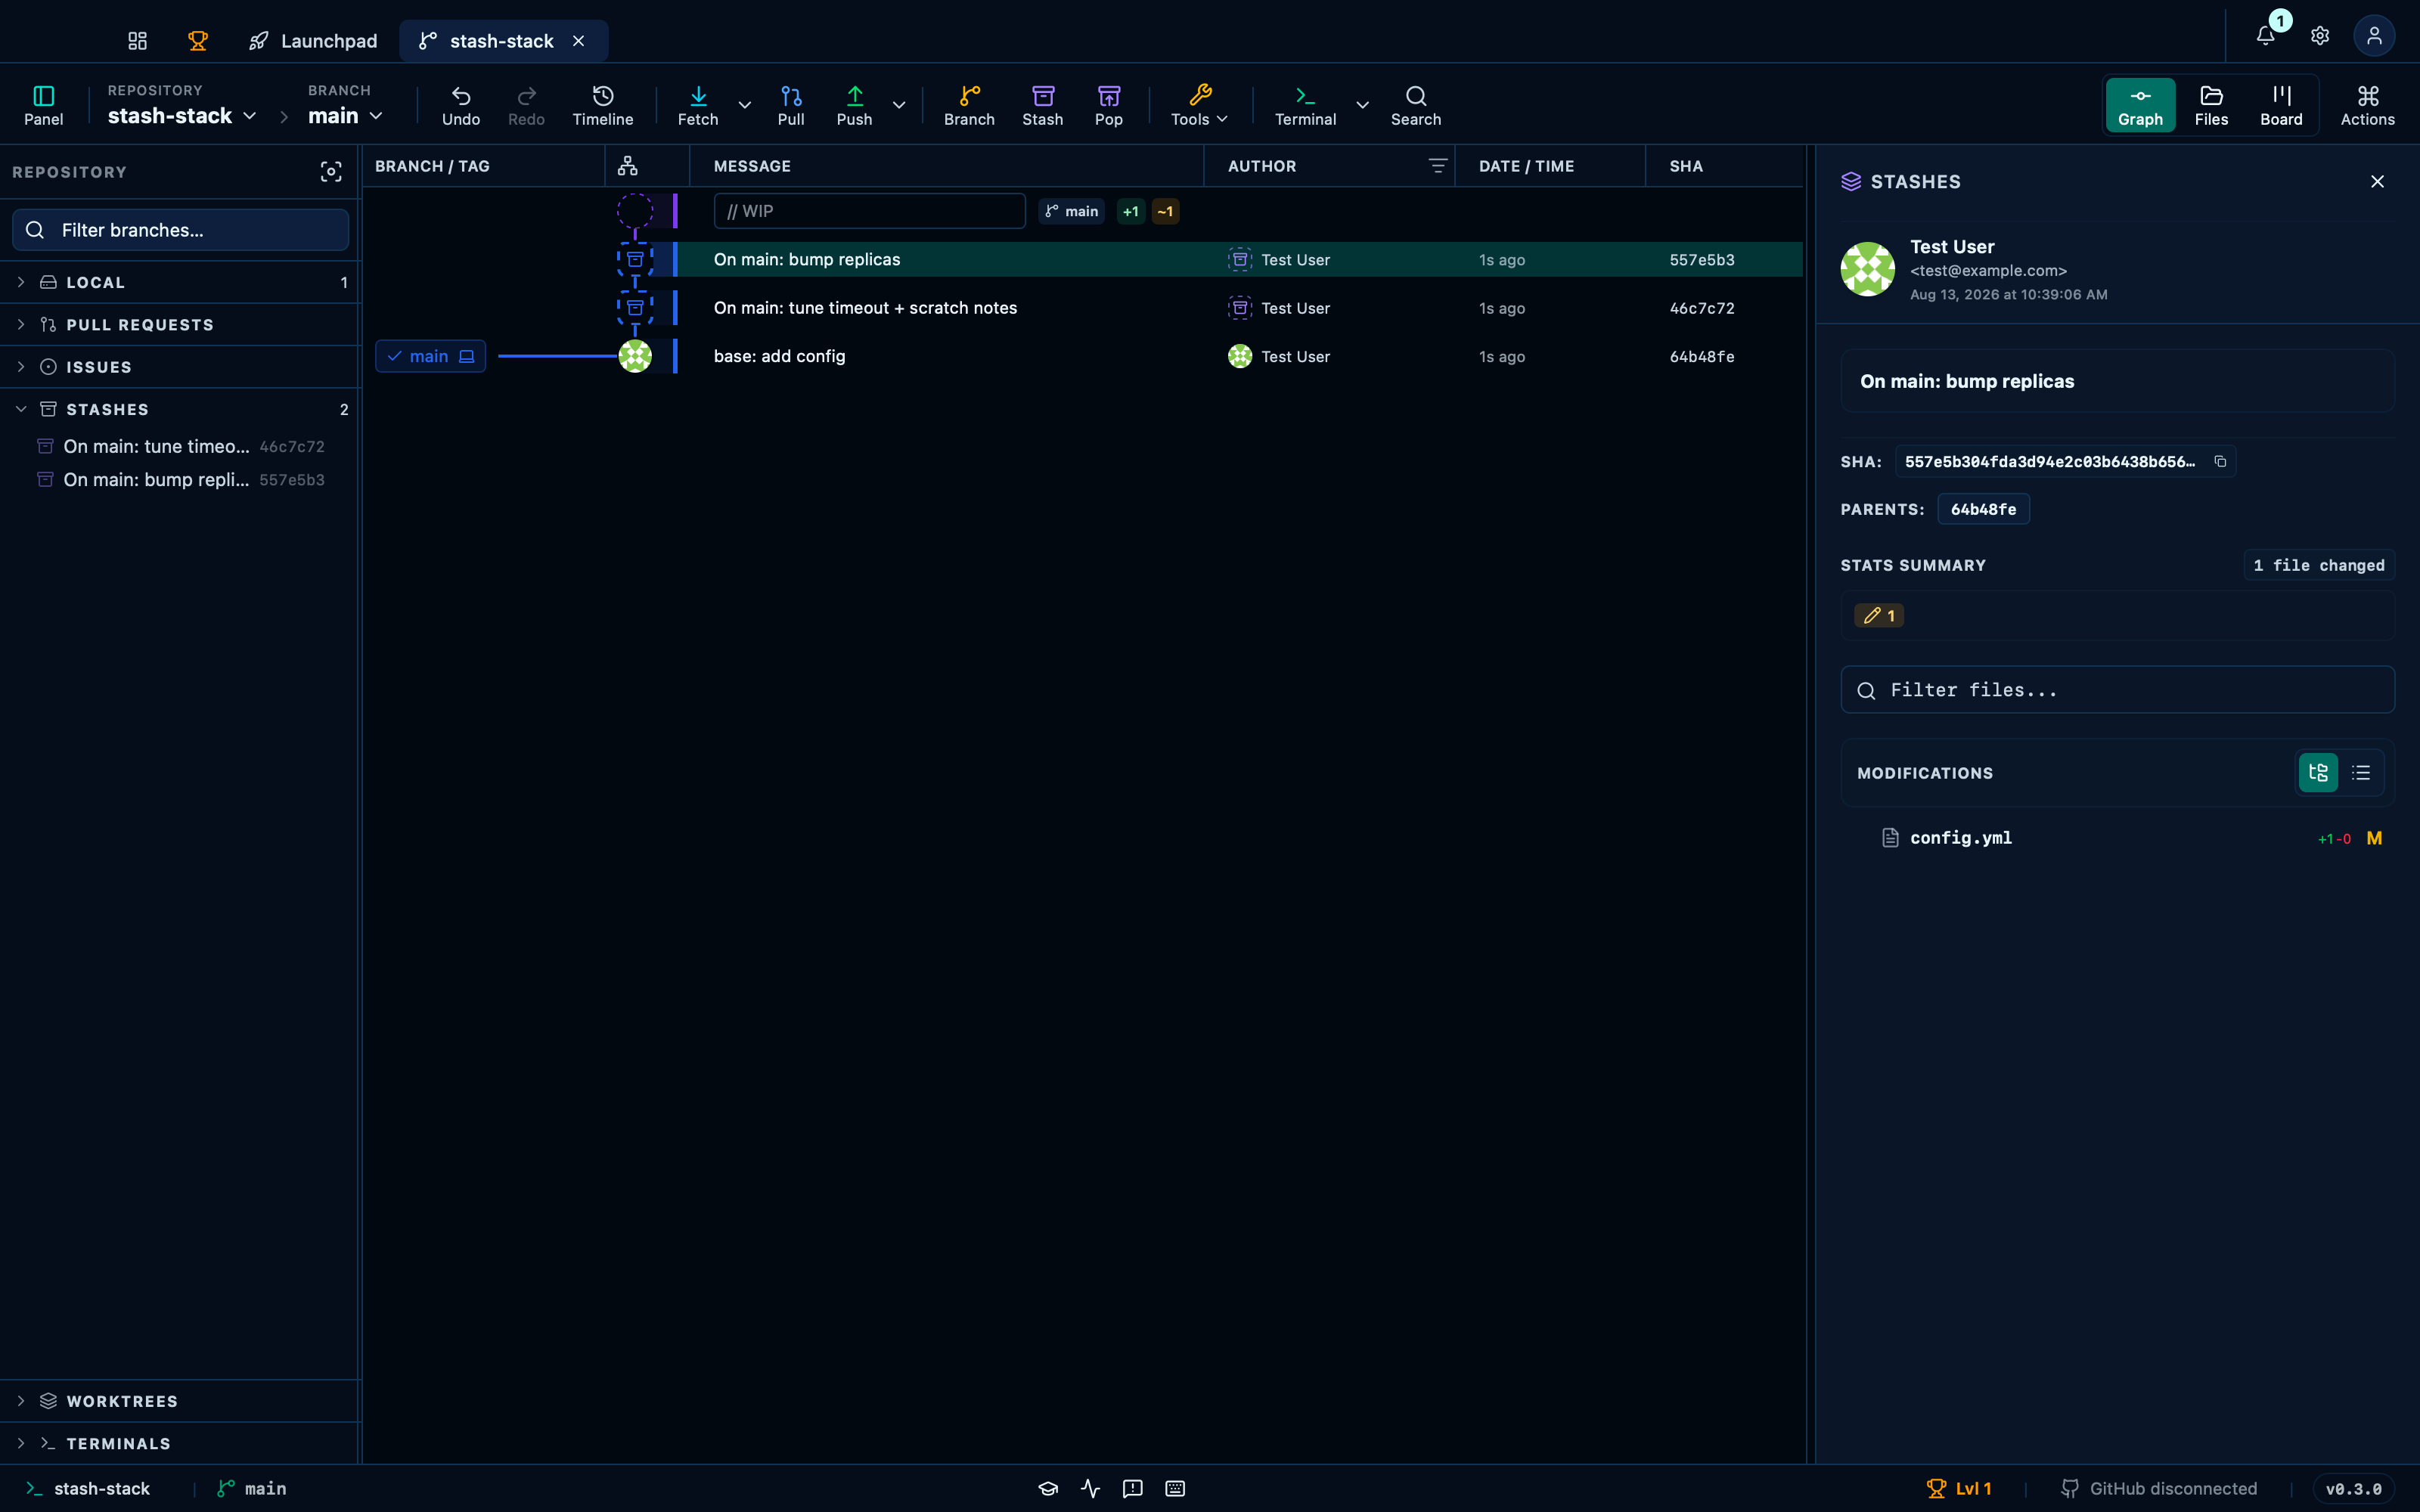
Task: Click the Undo toolbar icon
Action: point(461,105)
